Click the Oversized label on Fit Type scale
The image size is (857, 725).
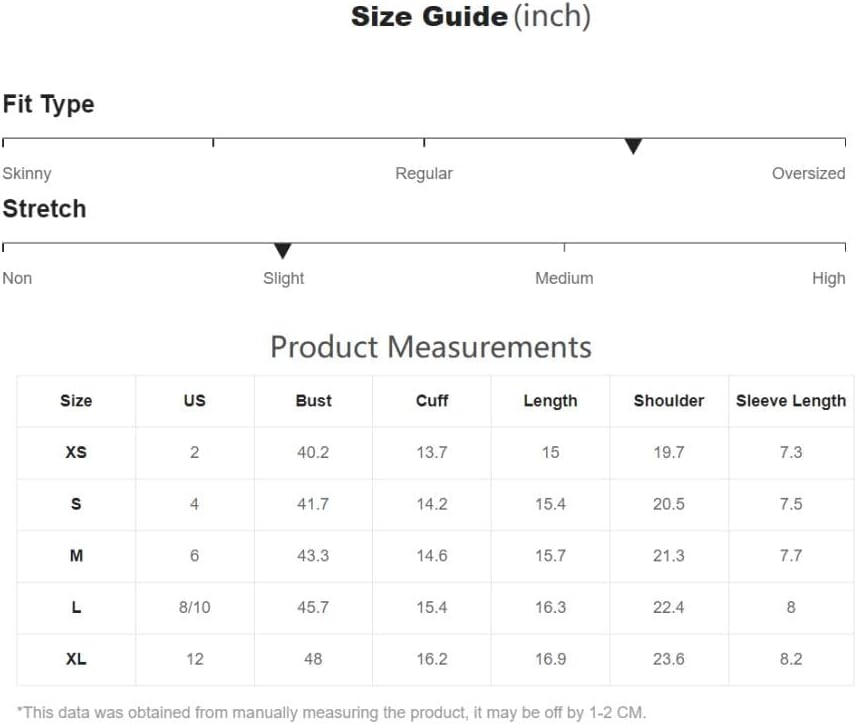click(808, 173)
